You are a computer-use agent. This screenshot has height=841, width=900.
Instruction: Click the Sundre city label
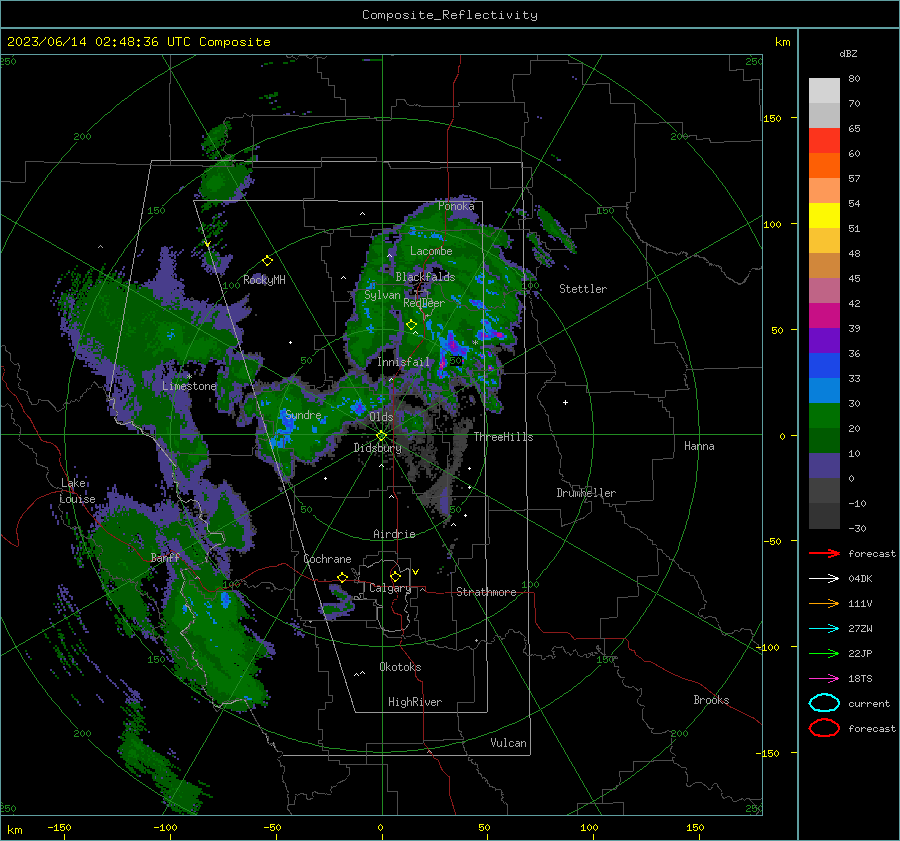(x=303, y=414)
